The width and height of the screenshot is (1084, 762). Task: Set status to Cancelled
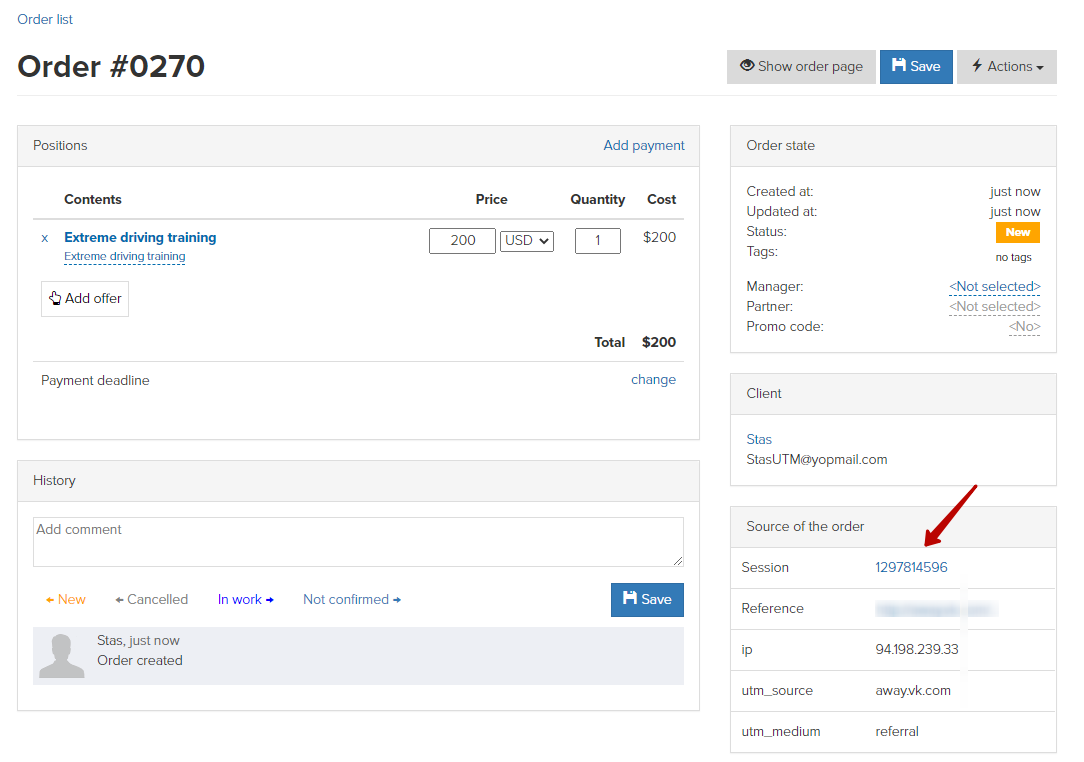coord(152,600)
